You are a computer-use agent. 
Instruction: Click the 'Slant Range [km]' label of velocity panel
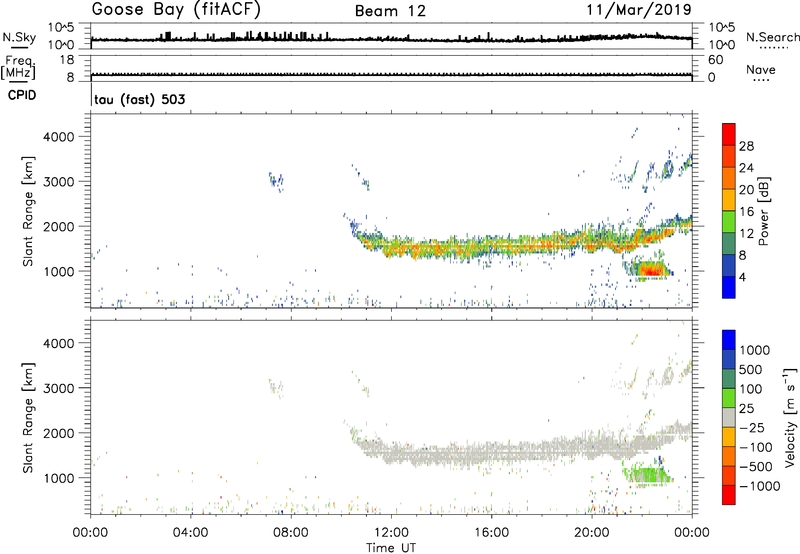click(28, 417)
